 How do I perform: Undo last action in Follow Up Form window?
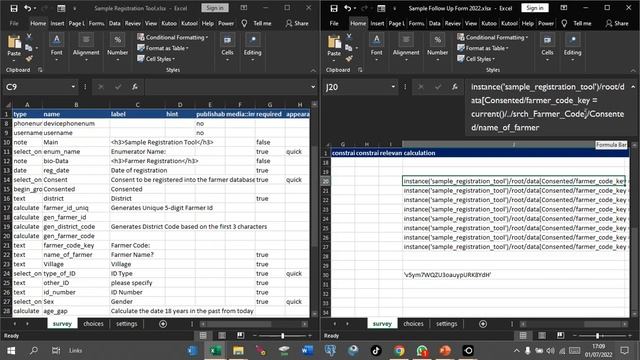point(347,8)
